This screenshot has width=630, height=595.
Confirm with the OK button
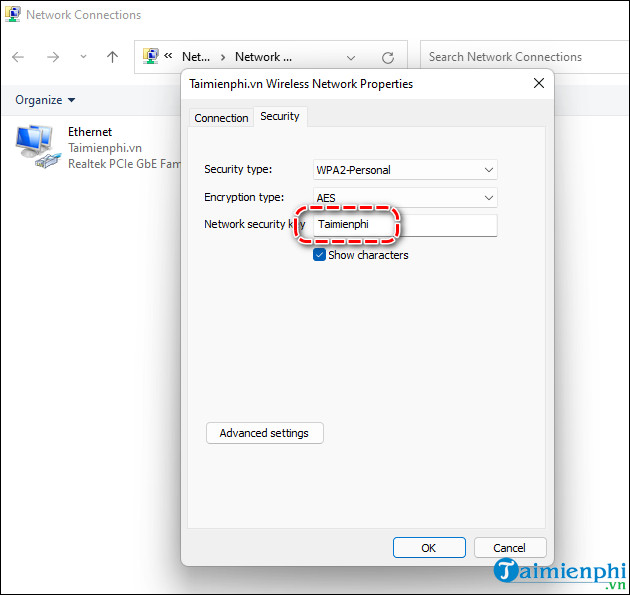(429, 548)
